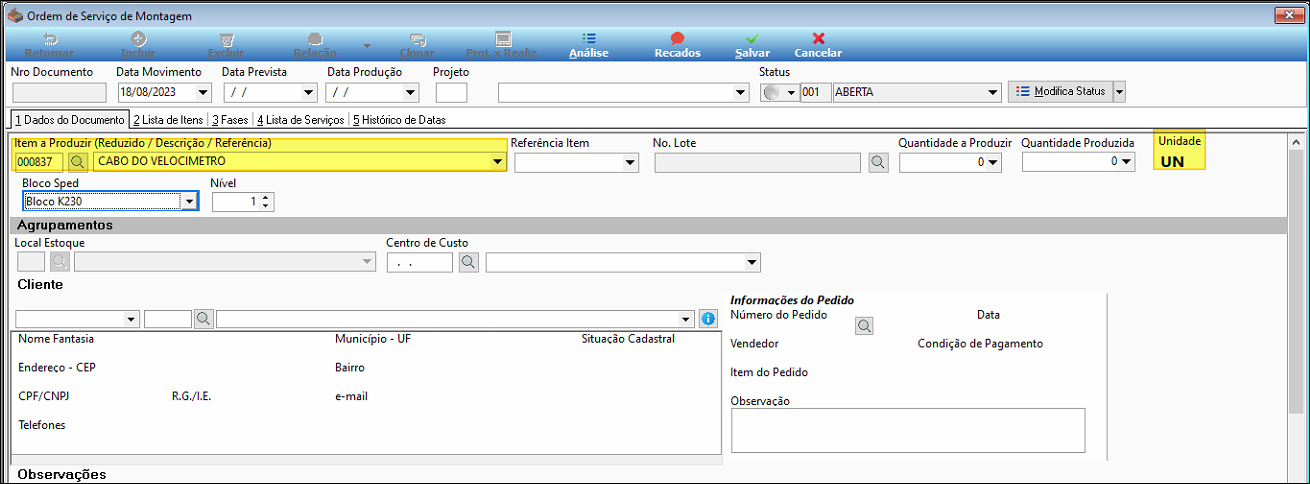Viewport: 1310px width, 484px height.
Task: Cancel with the Cancelar button
Action: [818, 45]
